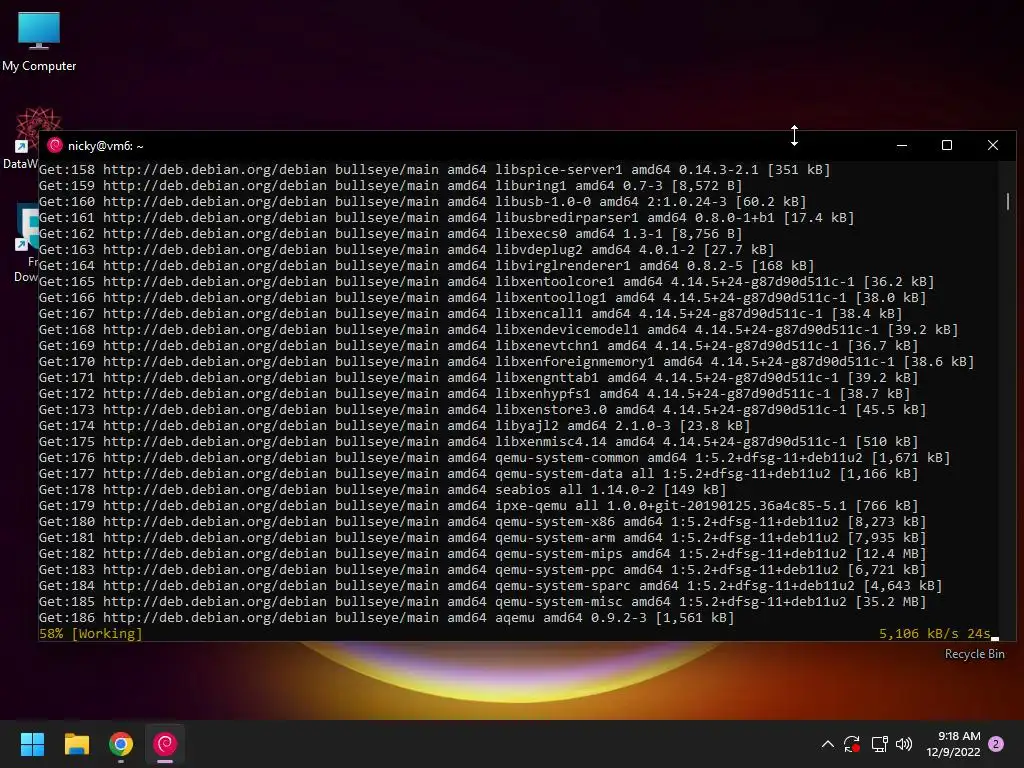
Task: Click the Get:179 ipxe-qemu line
Action: point(479,505)
